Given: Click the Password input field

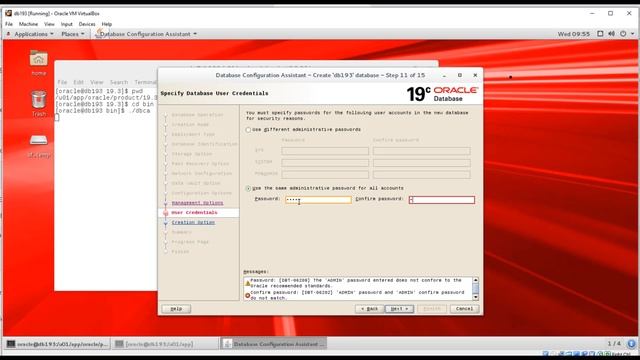Looking at the screenshot, I should point(318,200).
